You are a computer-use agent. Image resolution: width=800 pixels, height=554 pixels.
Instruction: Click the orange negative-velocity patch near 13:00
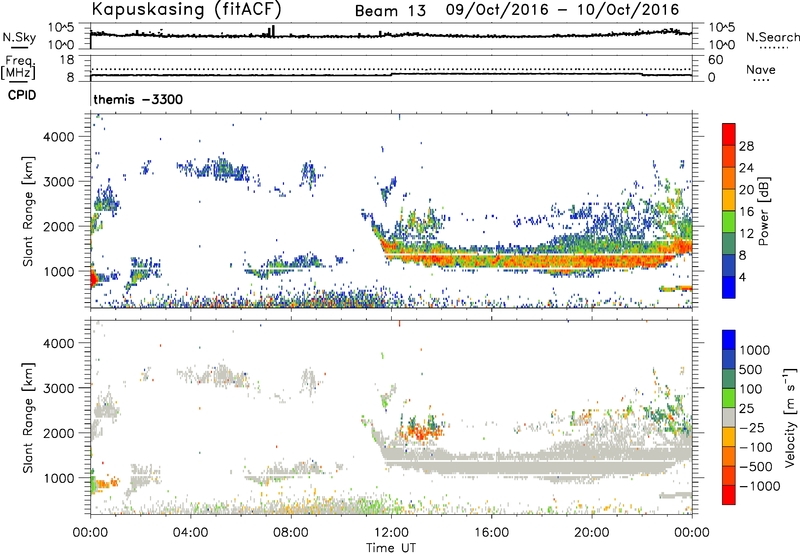421,433
